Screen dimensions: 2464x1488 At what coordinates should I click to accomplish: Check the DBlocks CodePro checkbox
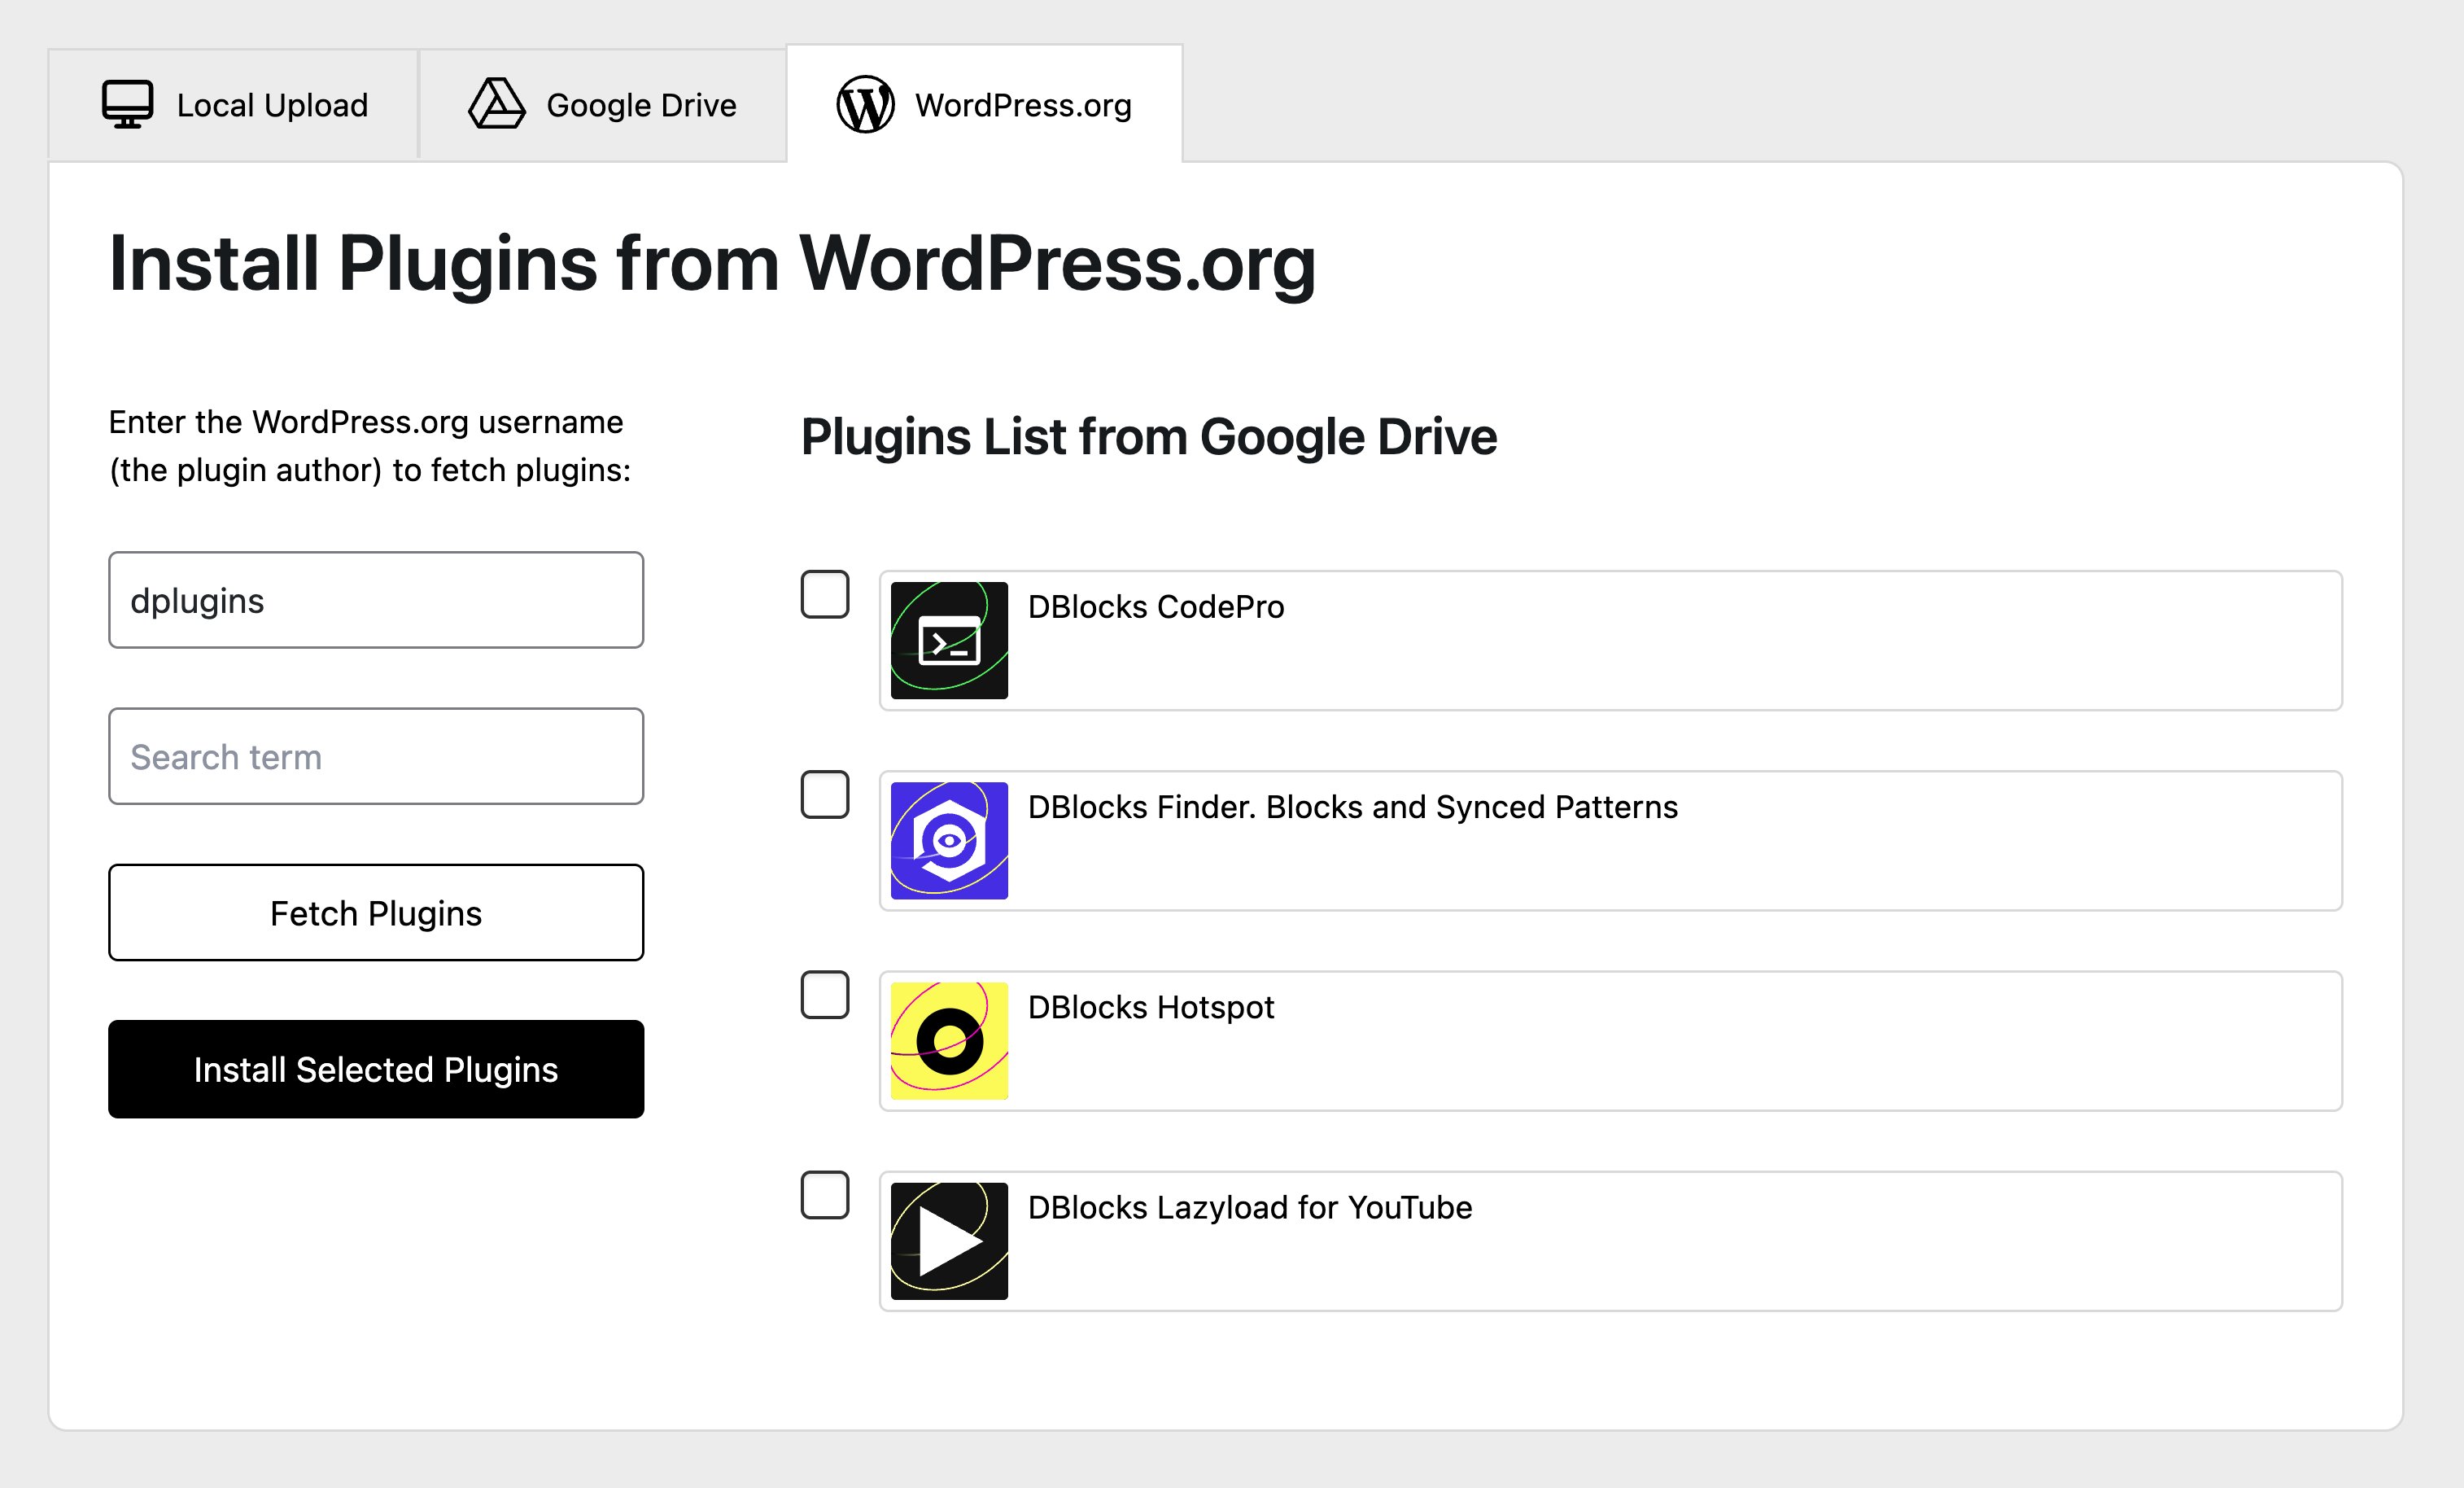(x=825, y=594)
